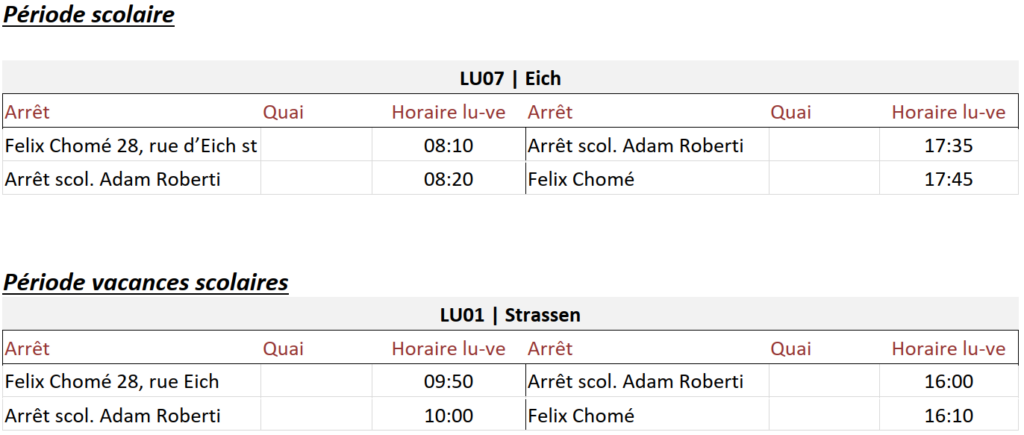Screen dimensions: 1024x435
Task: Click the "Felix Chomé 28, rue Eich" cell
Action: 112,382
